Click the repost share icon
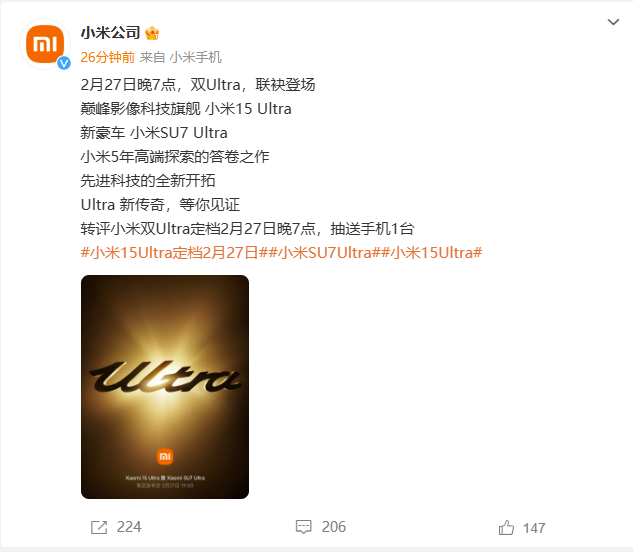The width and height of the screenshot is (633, 552). 99,527
